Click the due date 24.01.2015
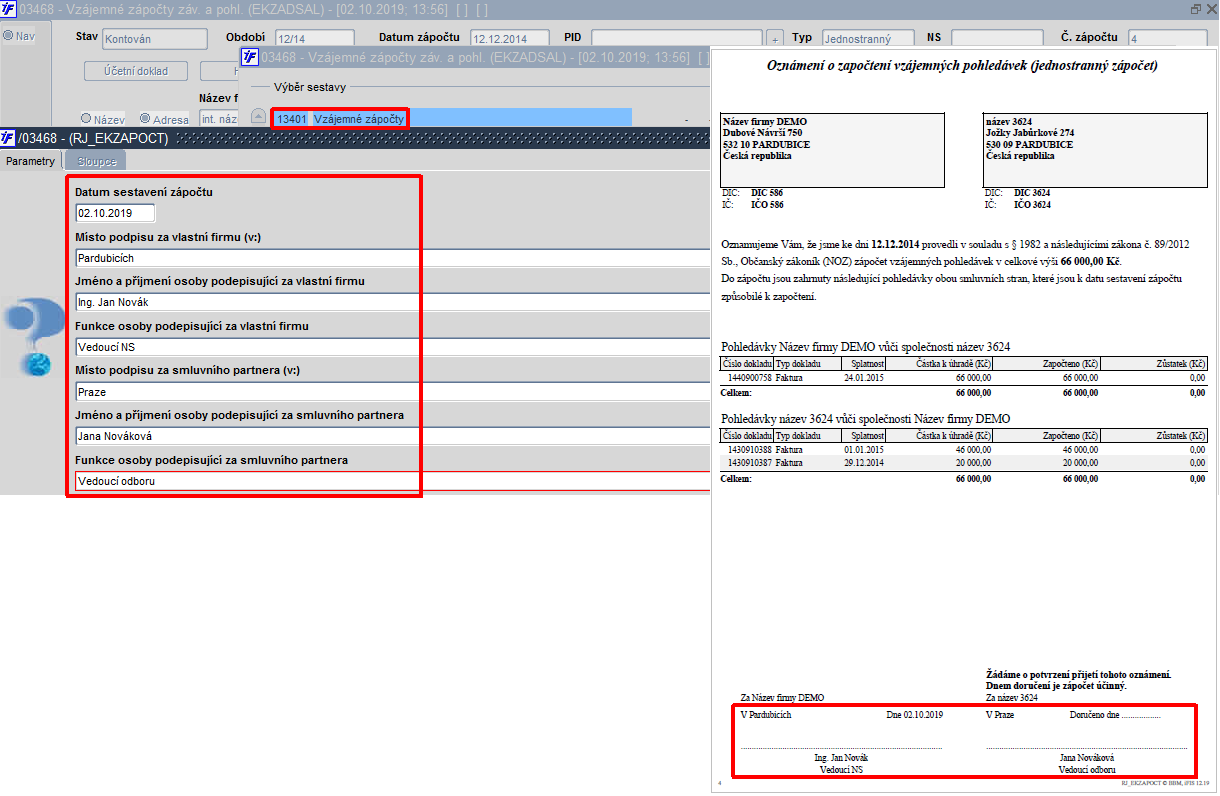 (x=864, y=378)
